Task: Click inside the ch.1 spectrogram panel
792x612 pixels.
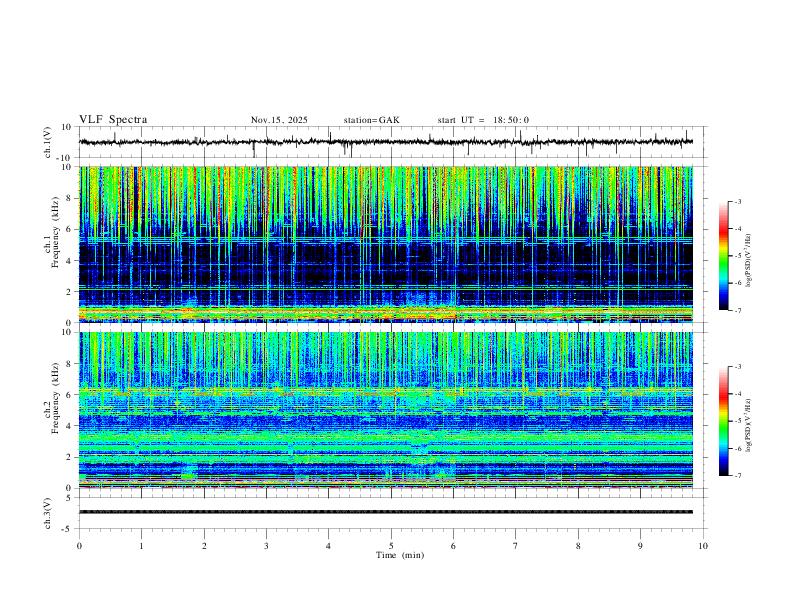Action: pos(386,244)
